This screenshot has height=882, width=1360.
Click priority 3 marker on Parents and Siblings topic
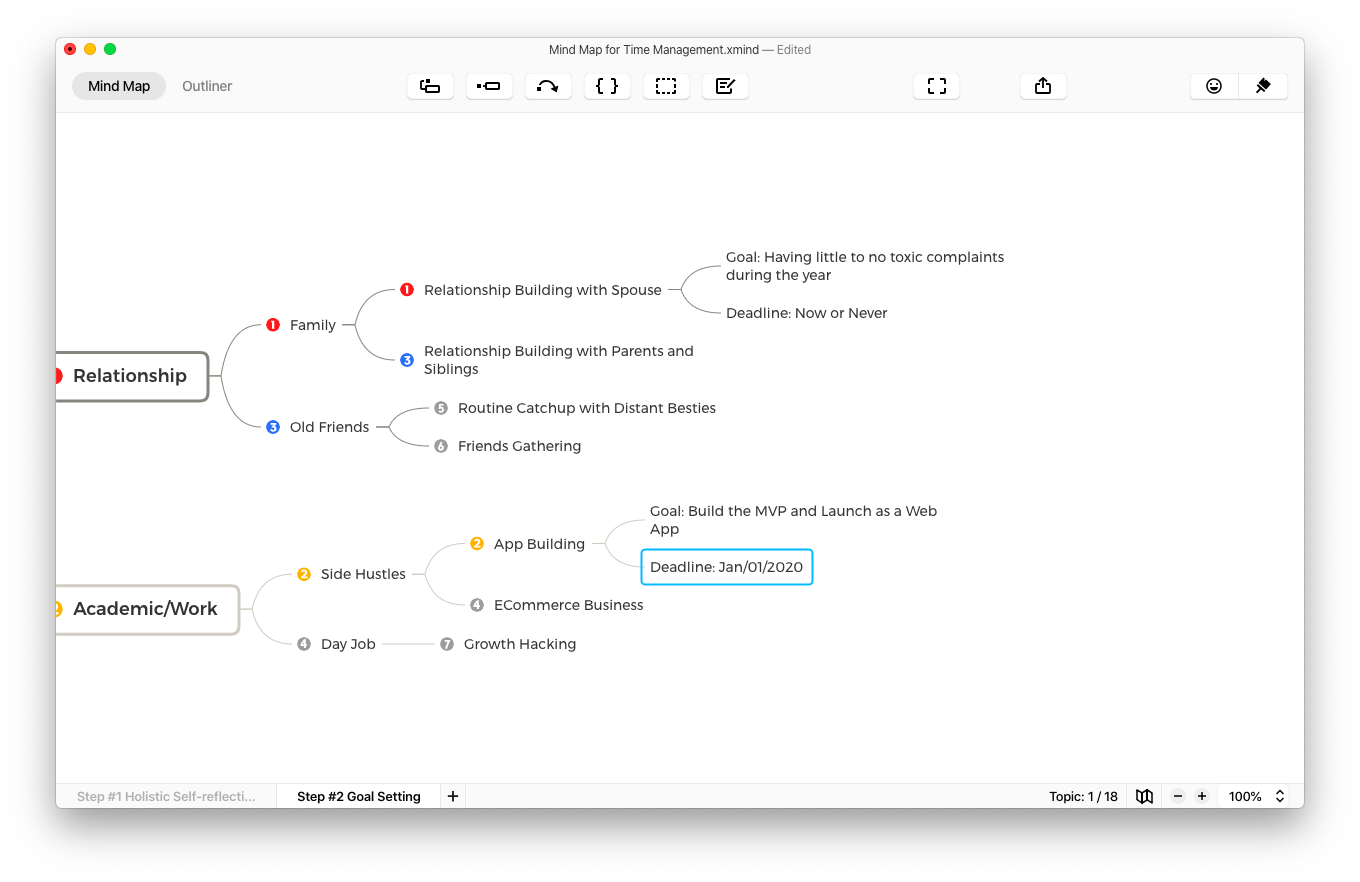407,360
